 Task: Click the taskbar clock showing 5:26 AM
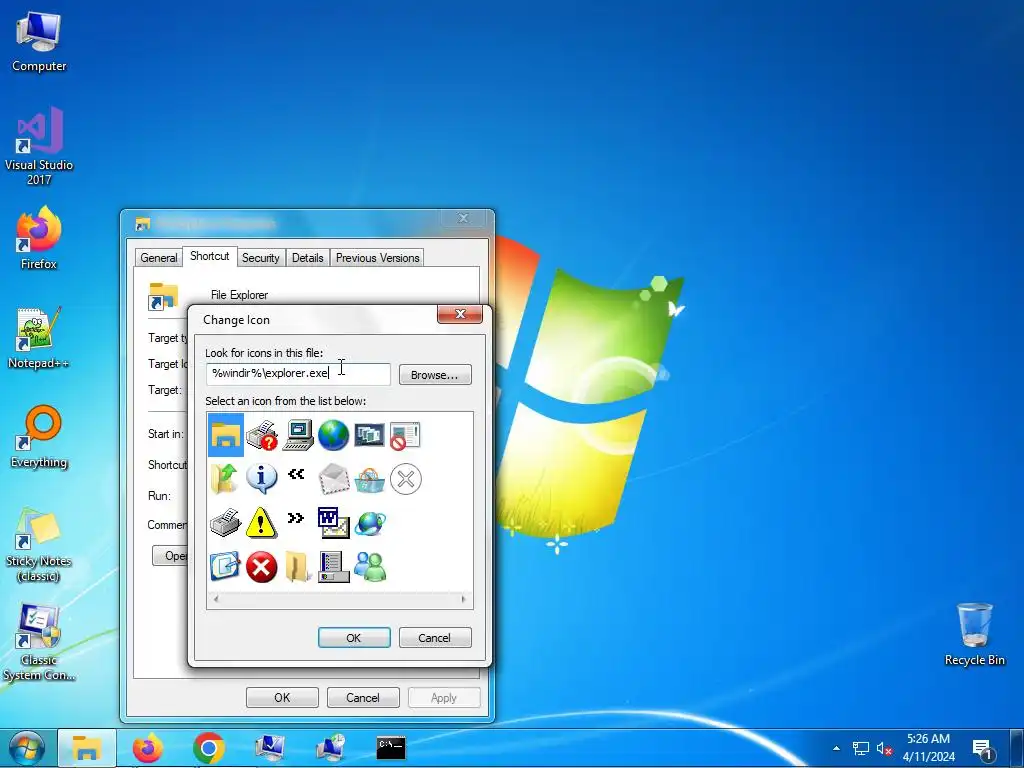(x=929, y=748)
